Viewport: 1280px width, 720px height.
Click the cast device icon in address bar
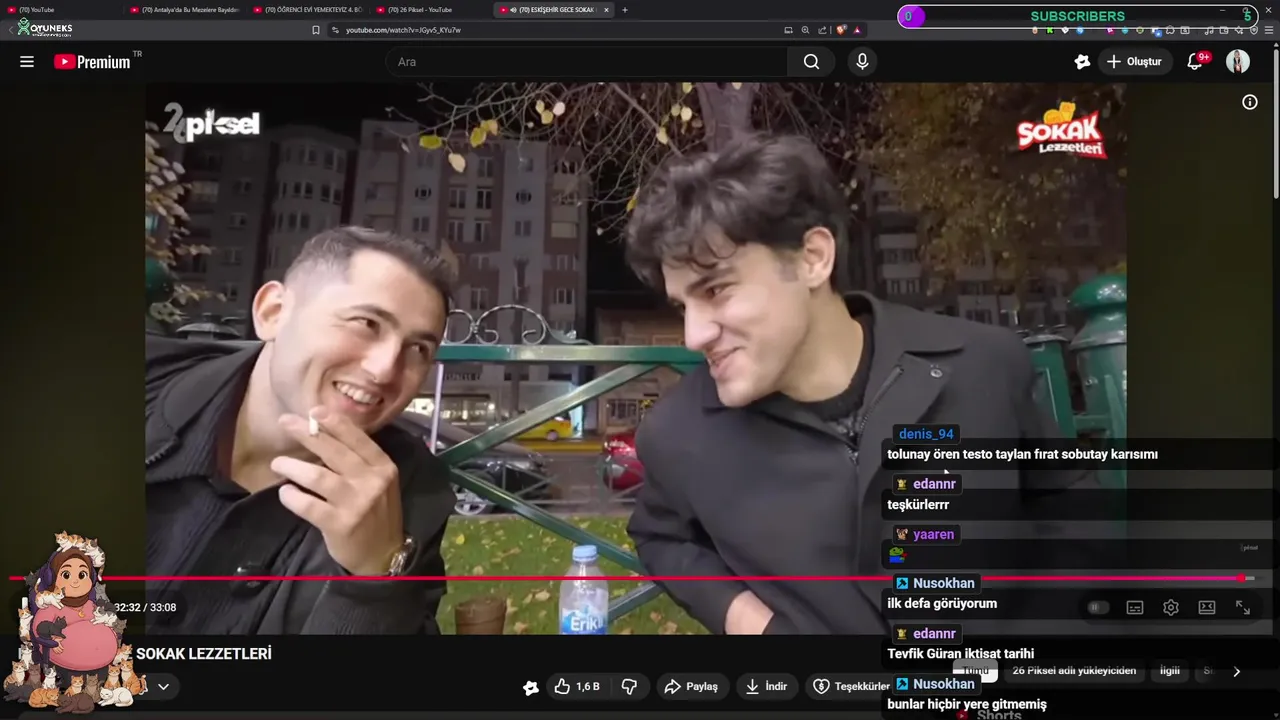(788, 30)
